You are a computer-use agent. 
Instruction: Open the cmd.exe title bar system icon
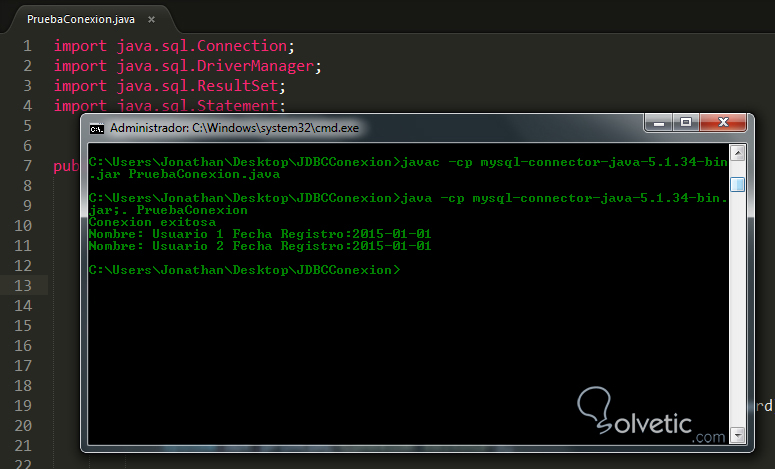[96, 128]
